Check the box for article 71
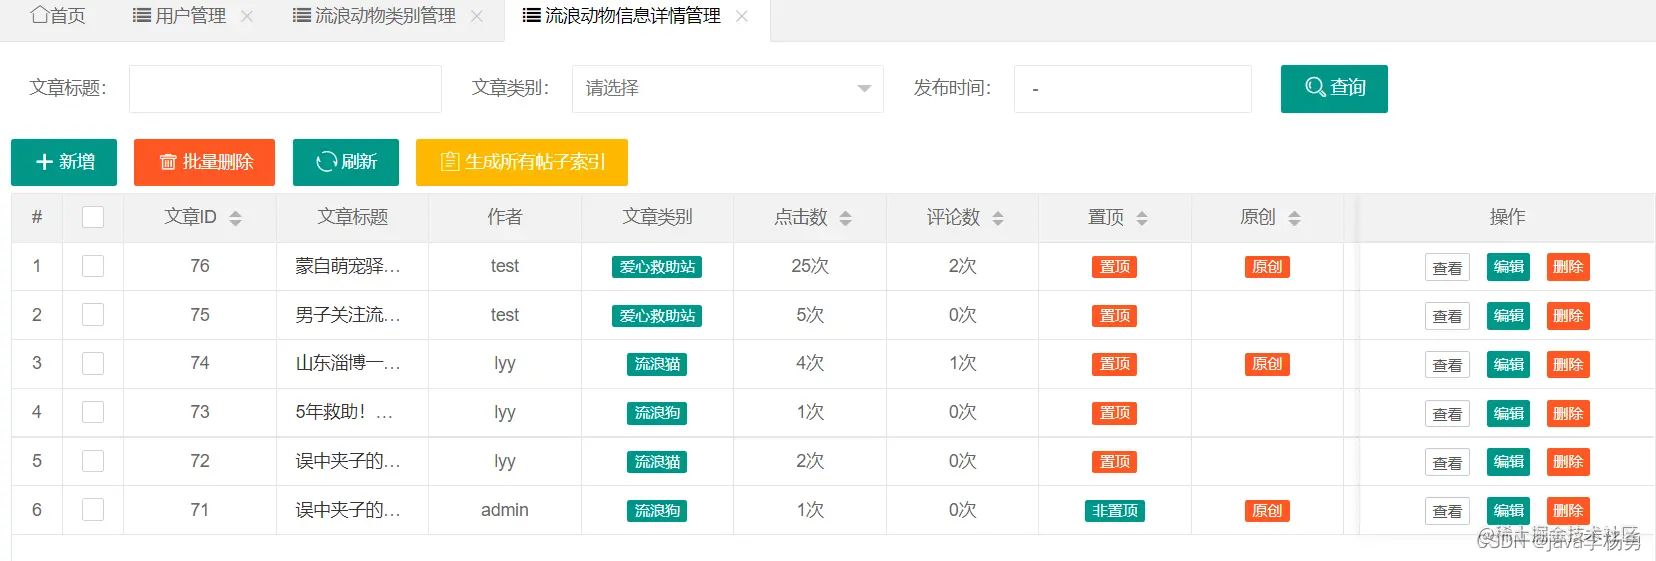Screen dimensions: 1656x561 pos(93,510)
